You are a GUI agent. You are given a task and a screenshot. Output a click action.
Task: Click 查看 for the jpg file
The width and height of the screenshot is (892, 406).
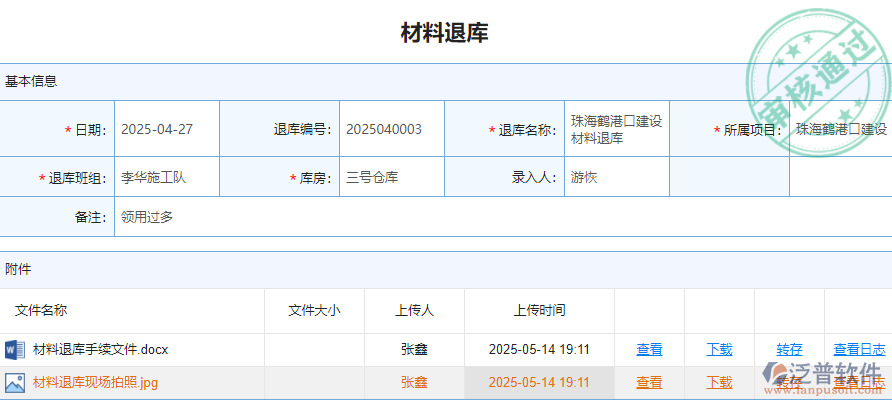(649, 382)
